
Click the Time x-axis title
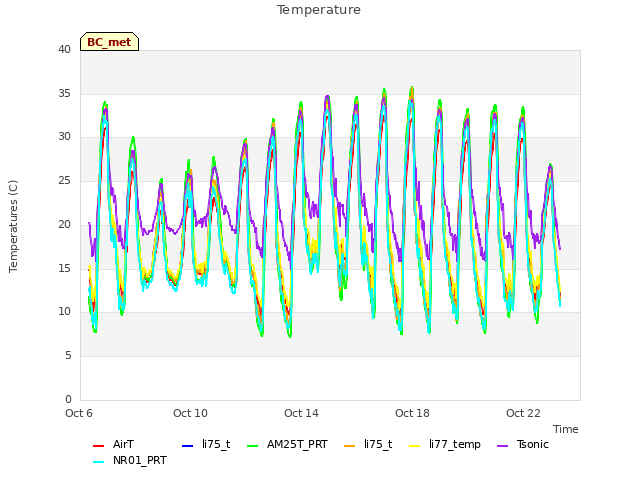(566, 429)
